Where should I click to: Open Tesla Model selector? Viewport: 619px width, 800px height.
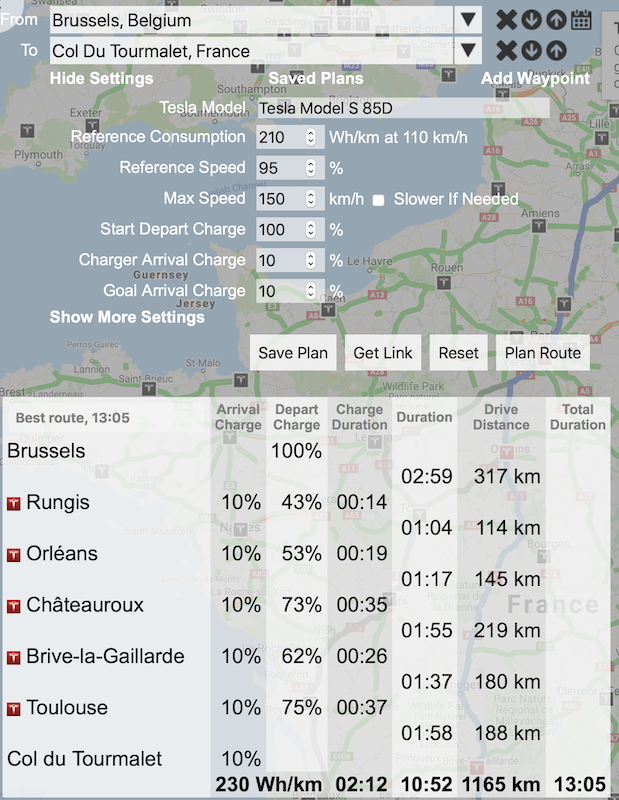click(x=403, y=108)
